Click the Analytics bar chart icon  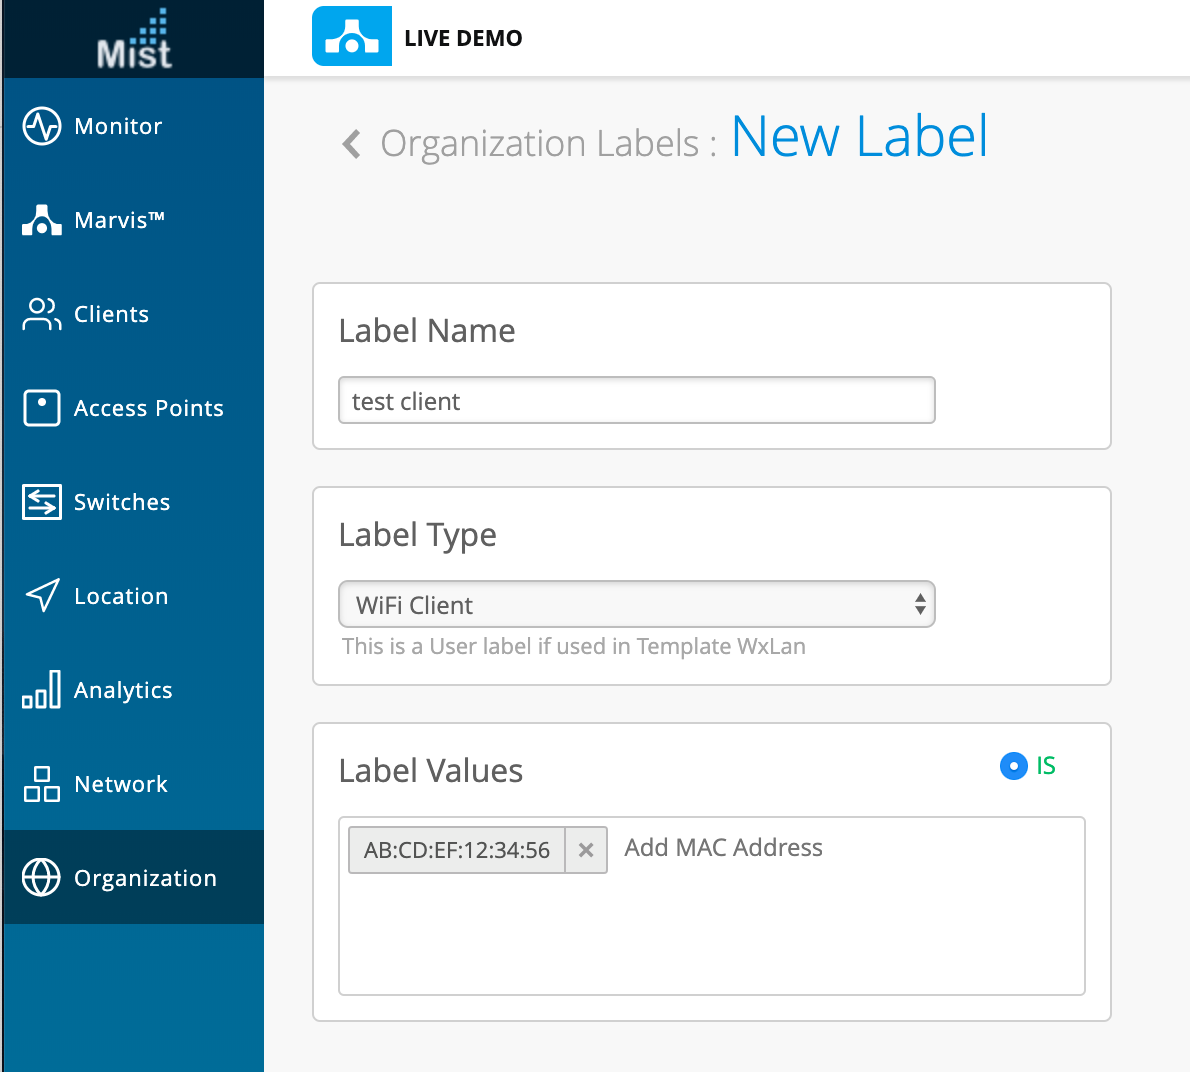coord(42,690)
